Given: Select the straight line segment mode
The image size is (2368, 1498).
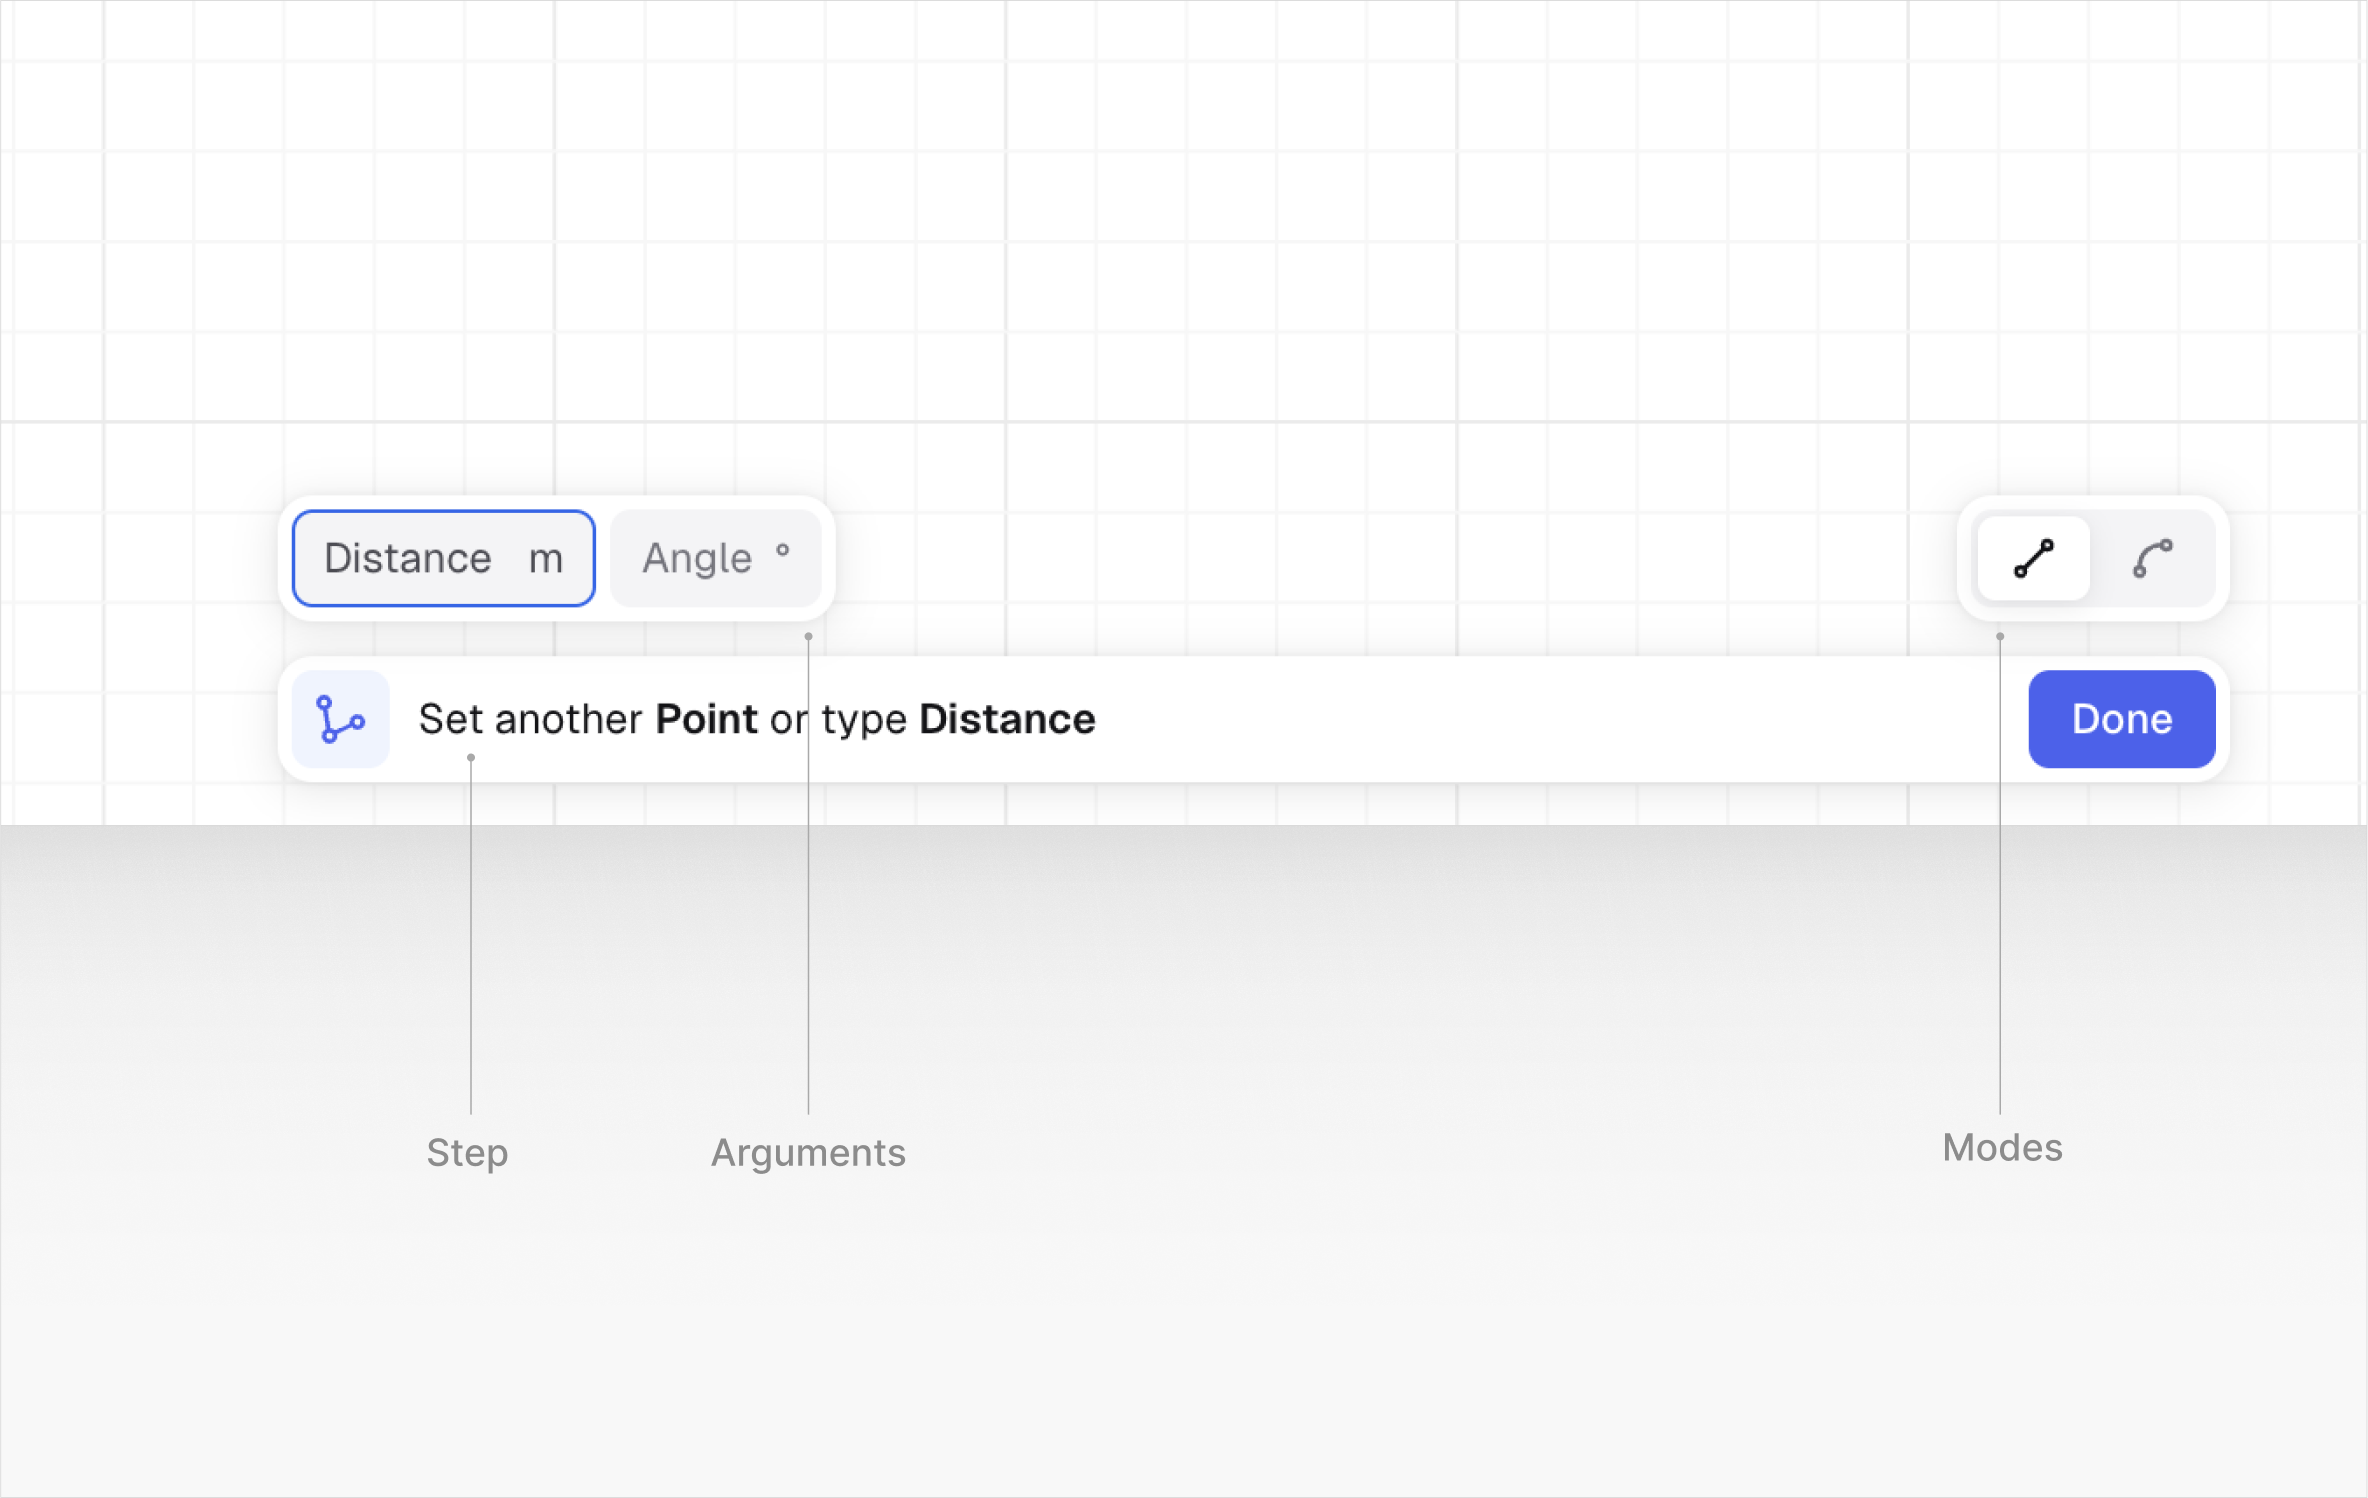Looking at the screenshot, I should pyautogui.click(x=2033, y=558).
